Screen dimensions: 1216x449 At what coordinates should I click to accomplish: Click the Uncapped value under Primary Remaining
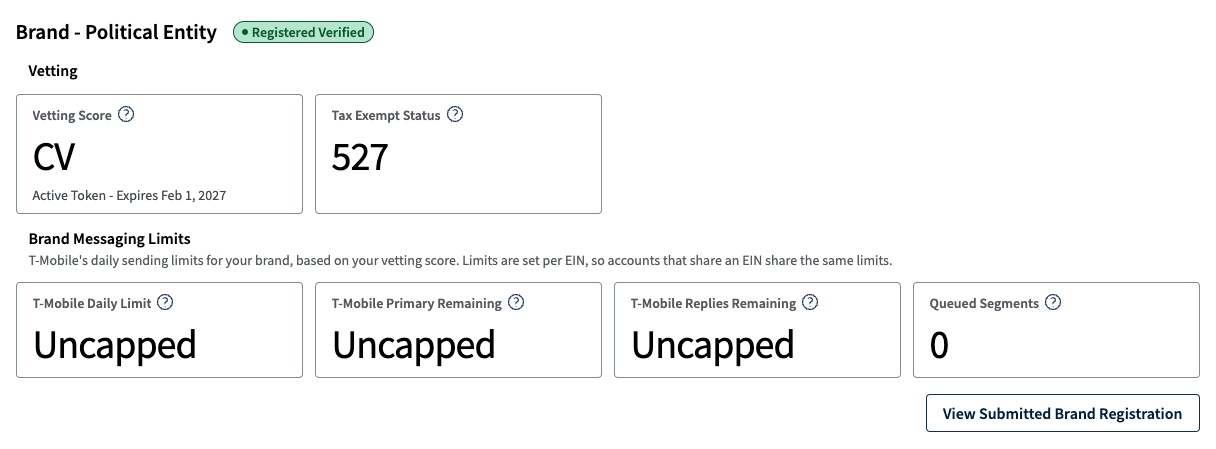click(x=414, y=345)
